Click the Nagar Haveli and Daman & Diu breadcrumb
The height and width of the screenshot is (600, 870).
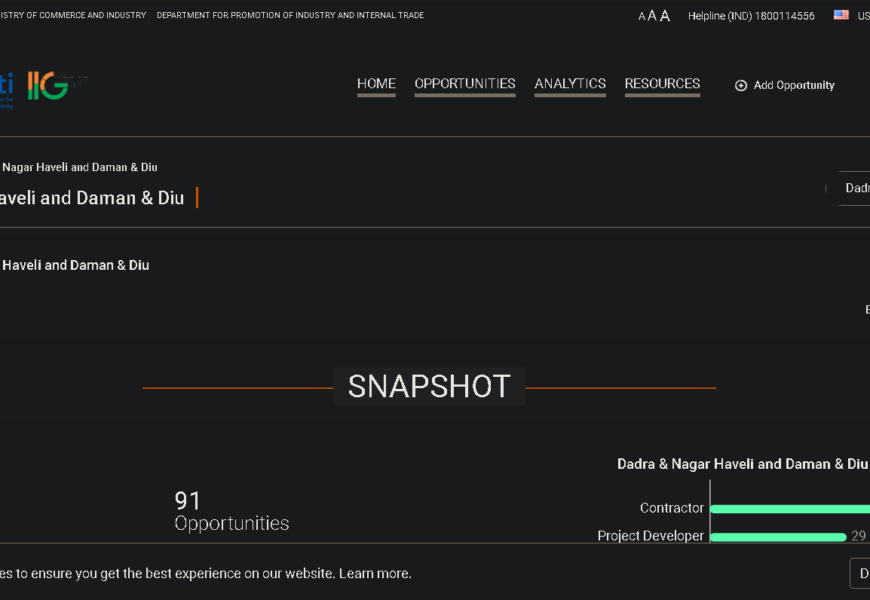[79, 167]
